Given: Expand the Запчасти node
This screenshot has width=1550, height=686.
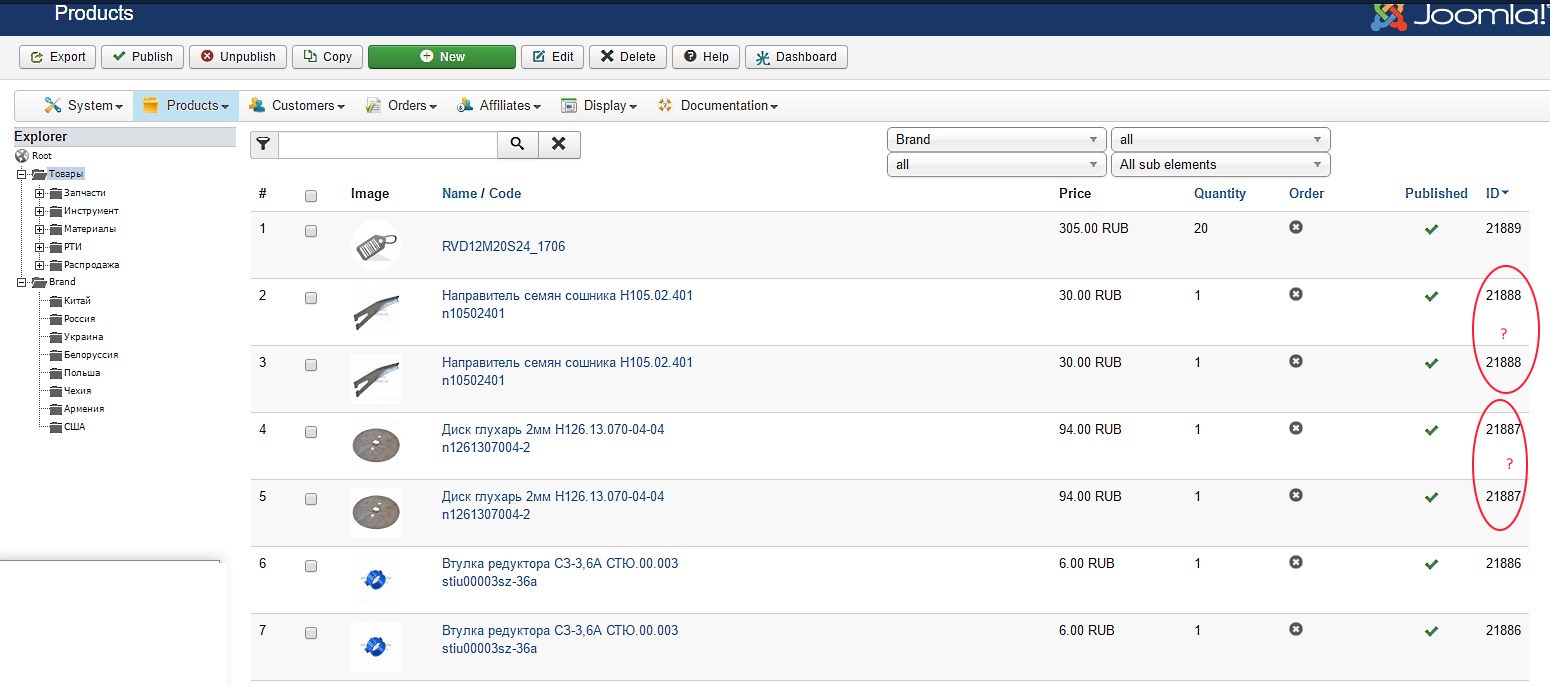Looking at the screenshot, I should (x=40, y=193).
